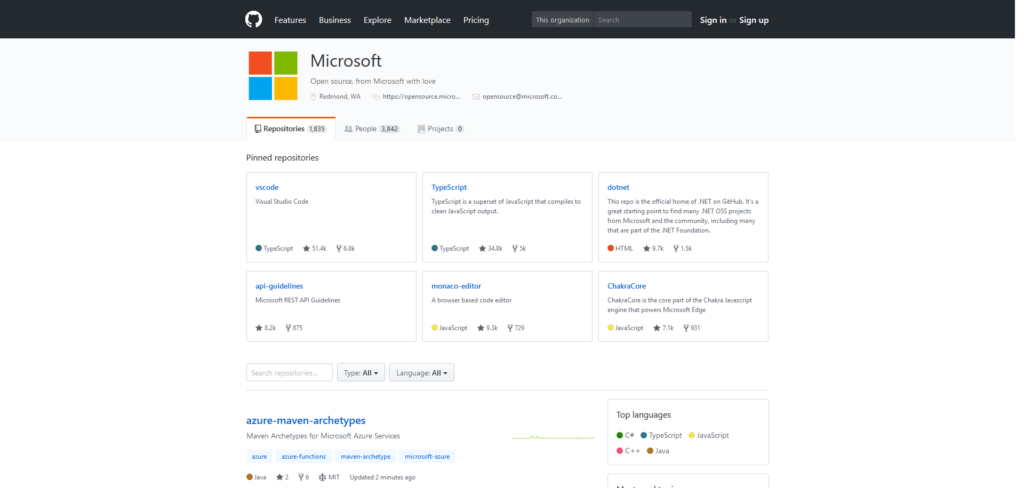Click the TypeScript repo star count 34.8k

coord(491,249)
